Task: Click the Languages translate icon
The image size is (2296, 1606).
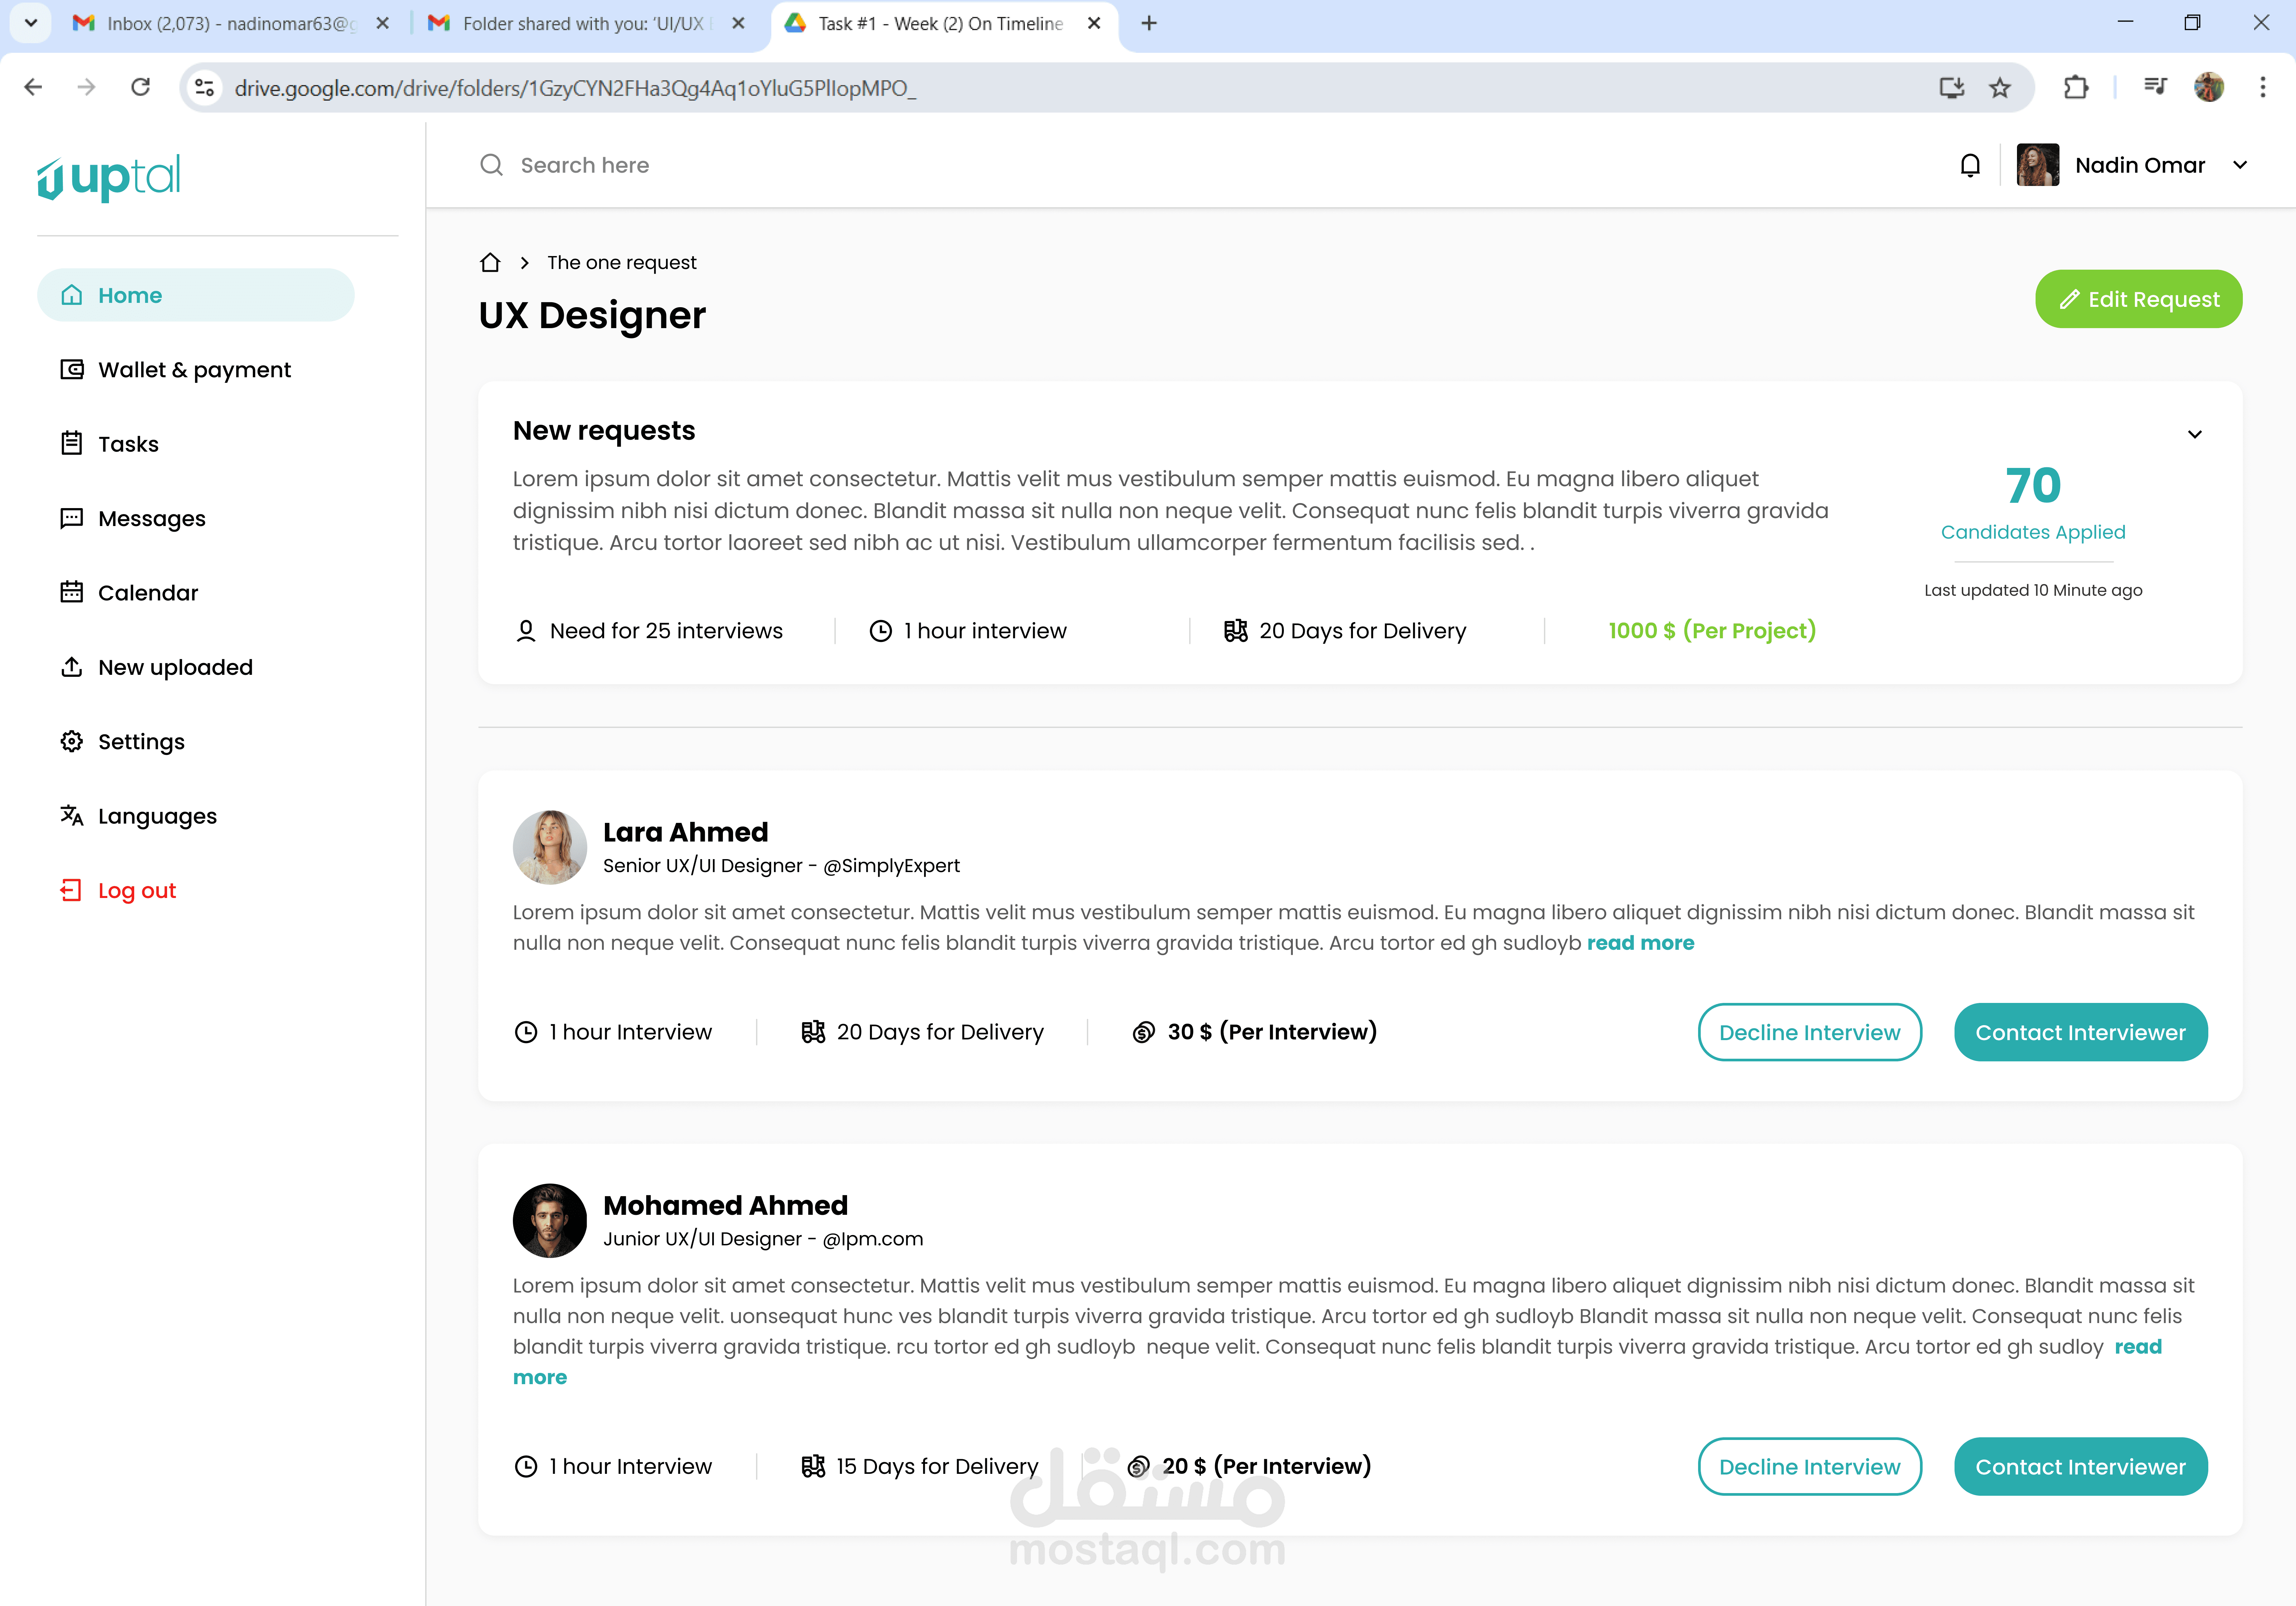Action: [72, 816]
